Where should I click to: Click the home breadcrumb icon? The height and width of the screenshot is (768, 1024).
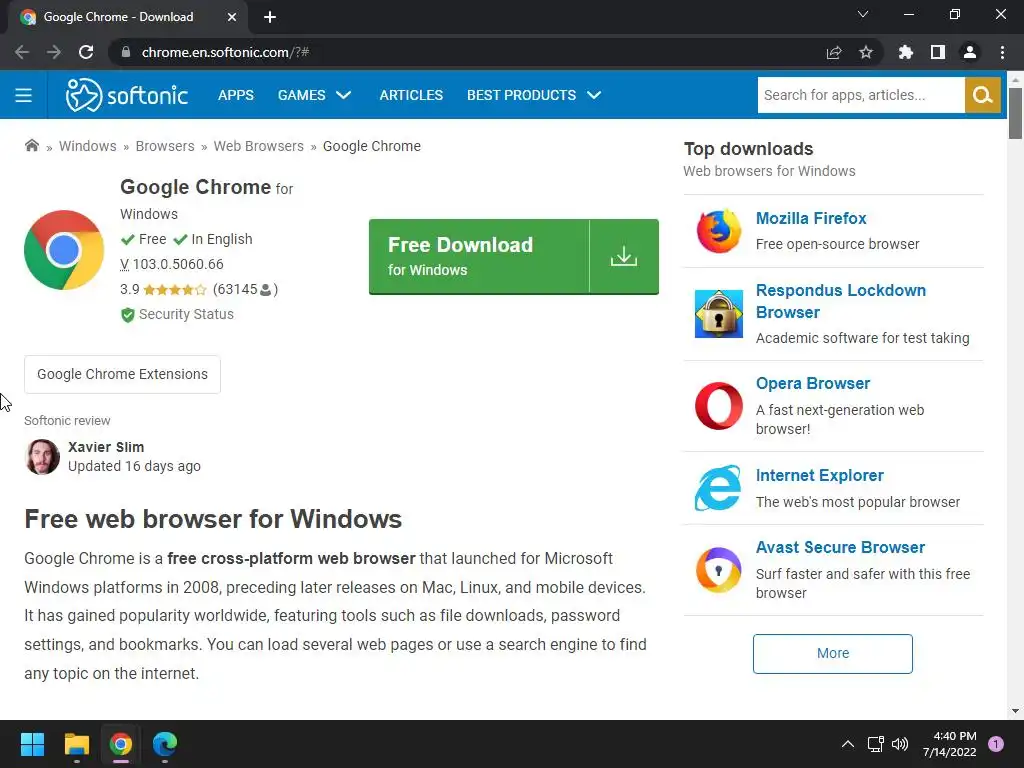tap(31, 146)
